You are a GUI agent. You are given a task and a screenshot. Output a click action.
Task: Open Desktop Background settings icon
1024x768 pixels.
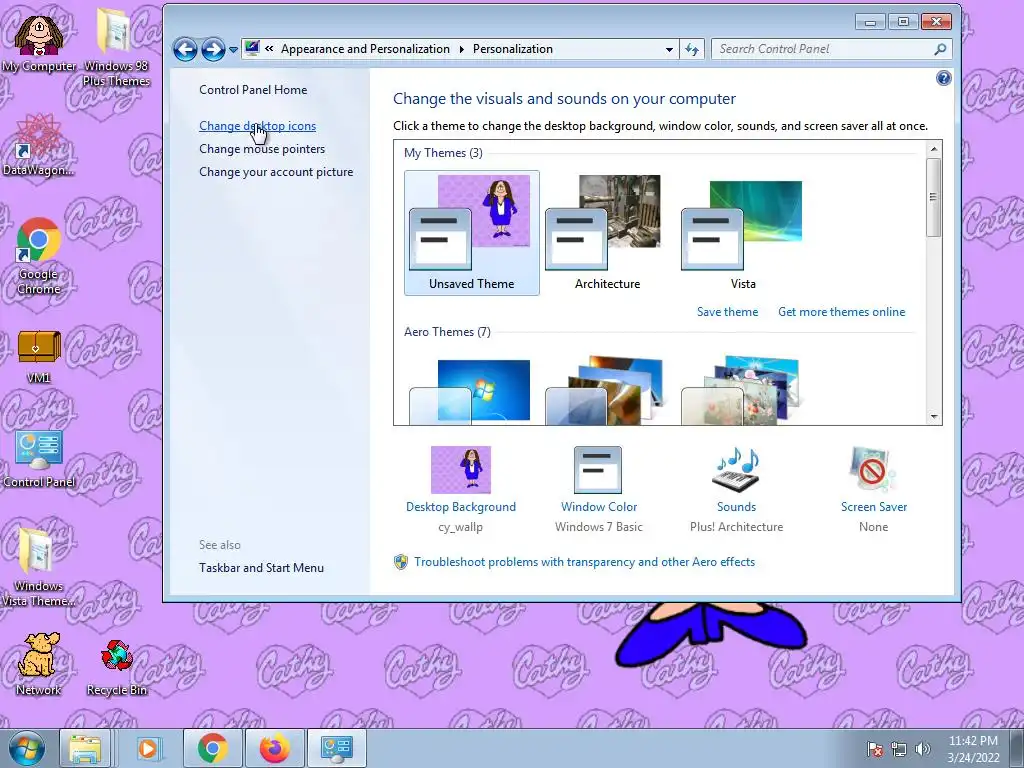click(x=460, y=470)
